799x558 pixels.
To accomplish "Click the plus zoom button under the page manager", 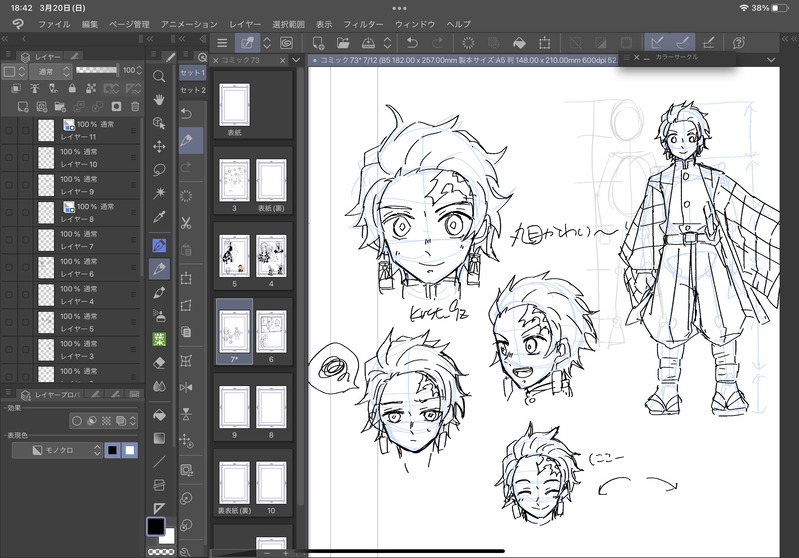I will click(x=286, y=553).
